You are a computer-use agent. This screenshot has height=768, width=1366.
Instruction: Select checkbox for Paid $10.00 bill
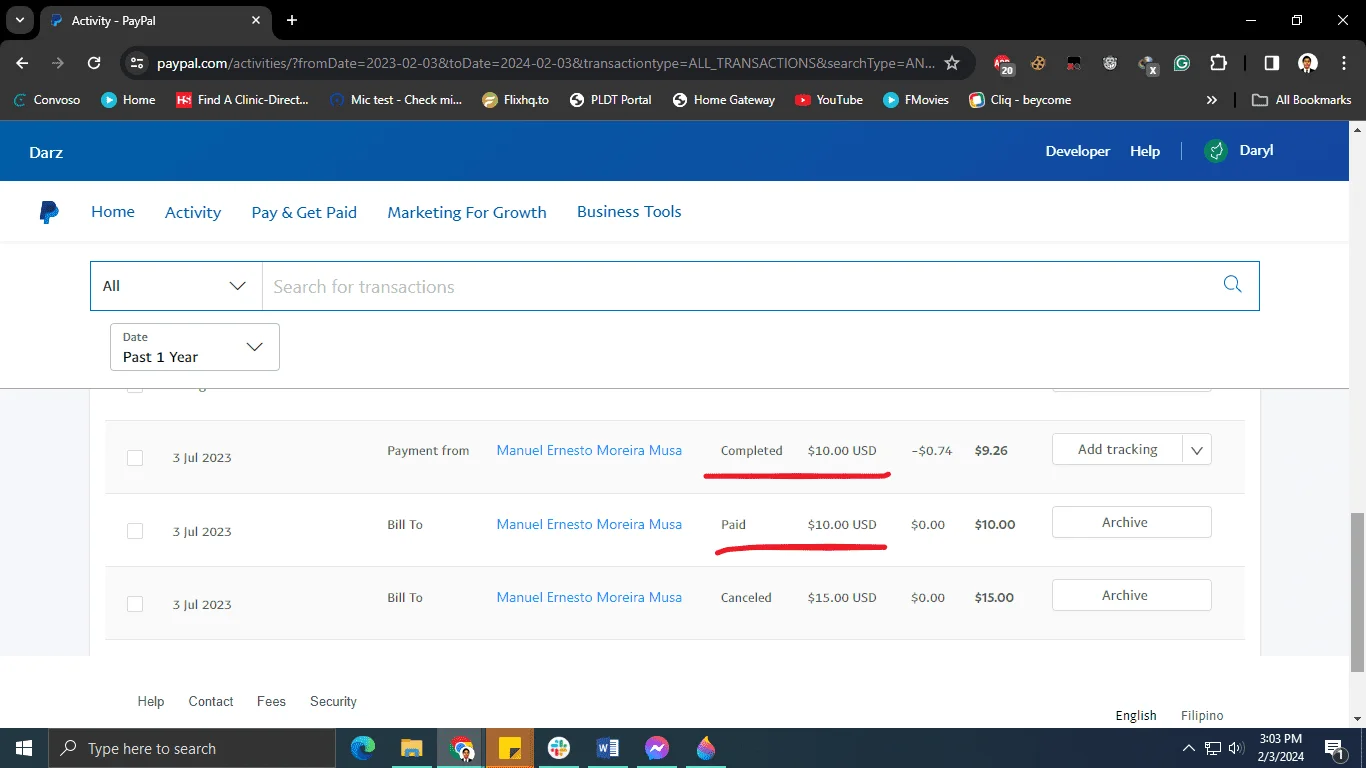tap(135, 531)
